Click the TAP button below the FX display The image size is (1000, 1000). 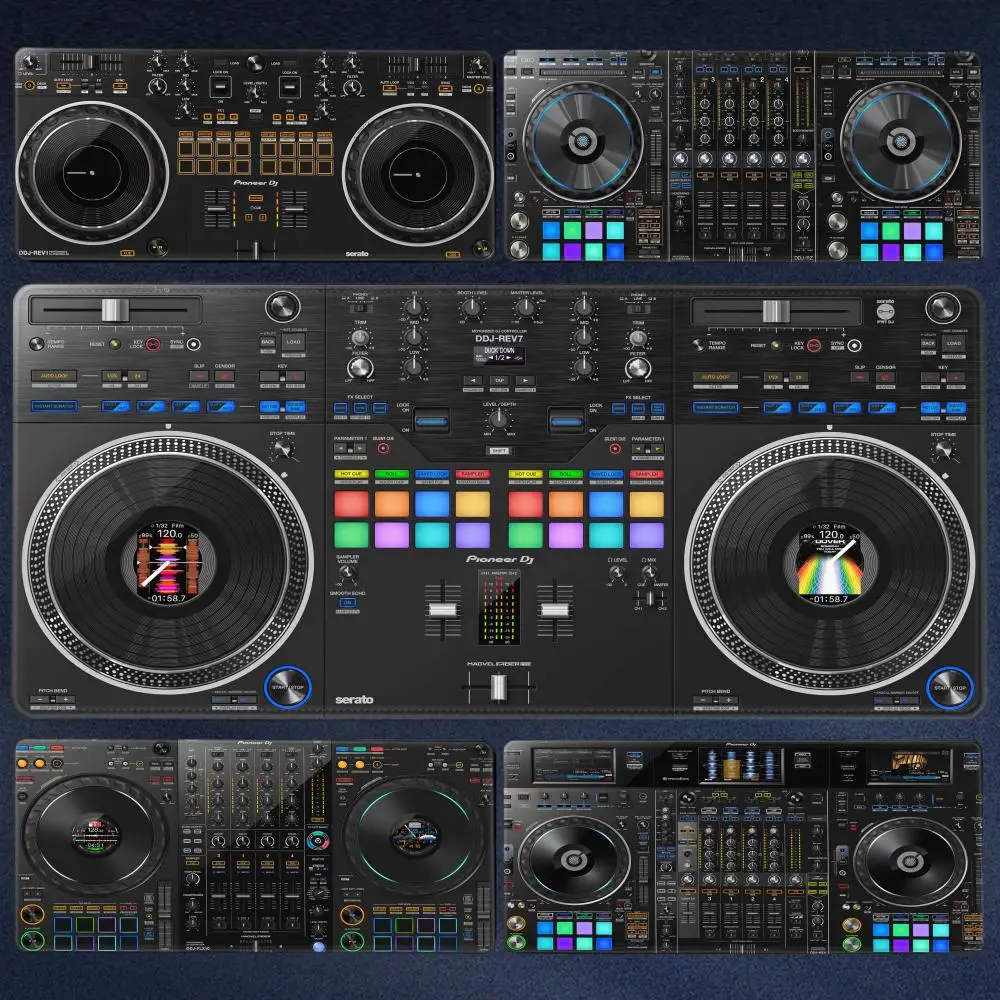[x=499, y=381]
